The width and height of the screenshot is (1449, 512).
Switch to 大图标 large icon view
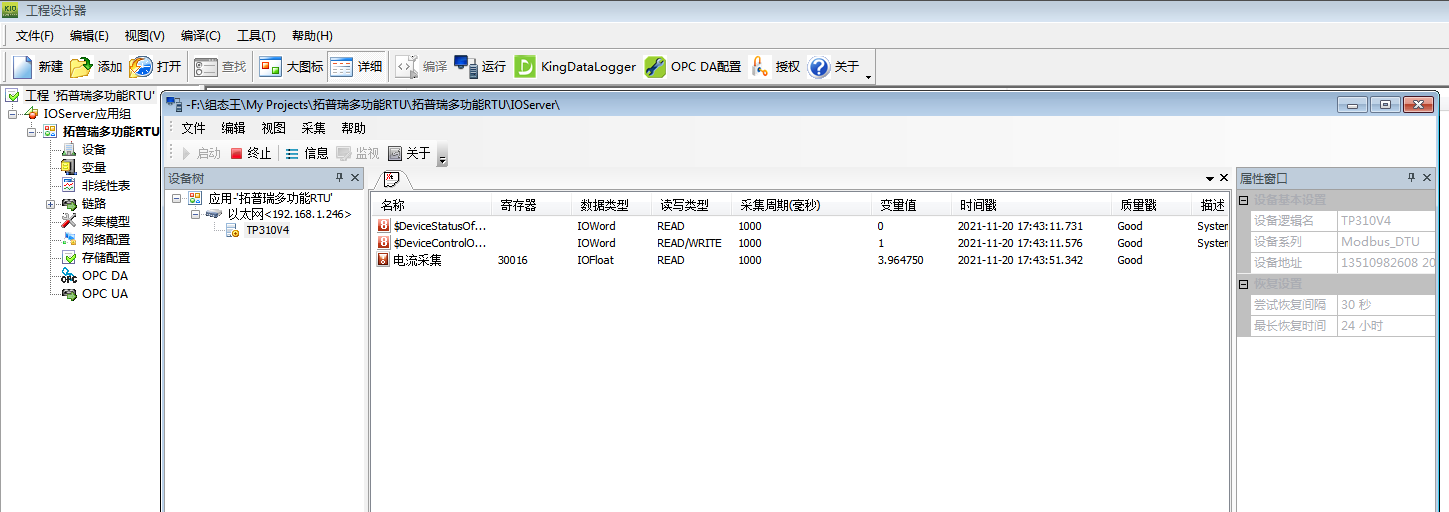tap(271, 67)
